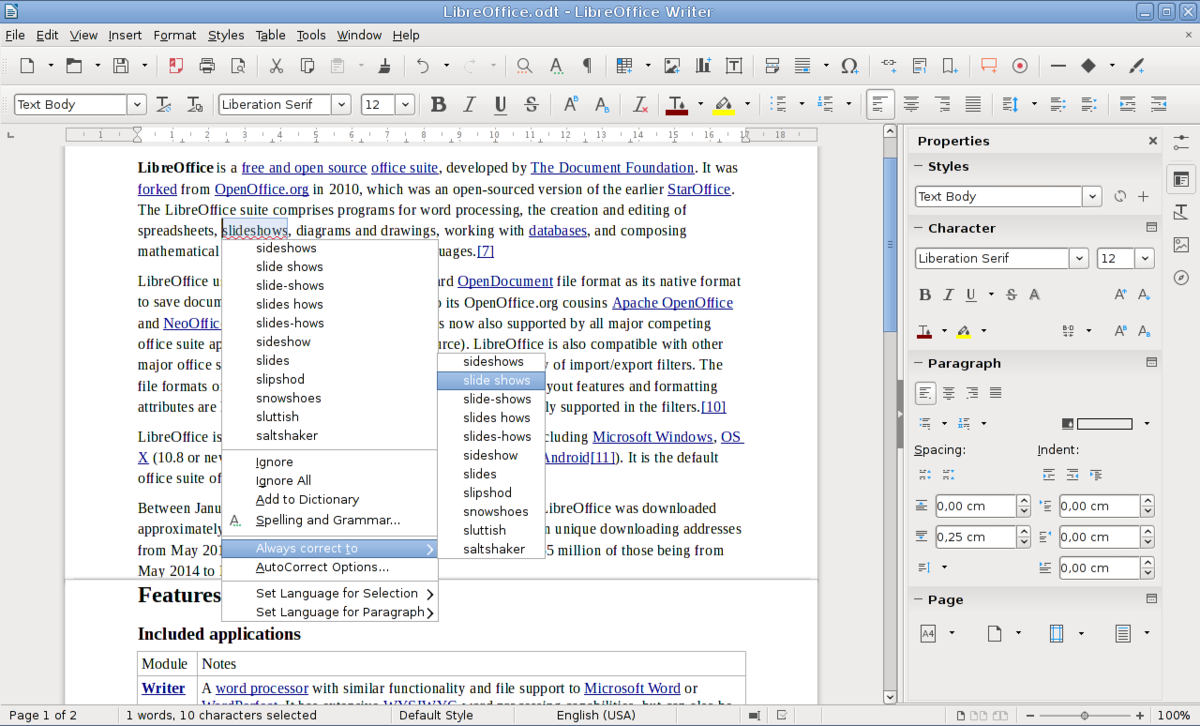Toggle italic formatting
Viewport: 1200px width, 726px height.
click(468, 104)
